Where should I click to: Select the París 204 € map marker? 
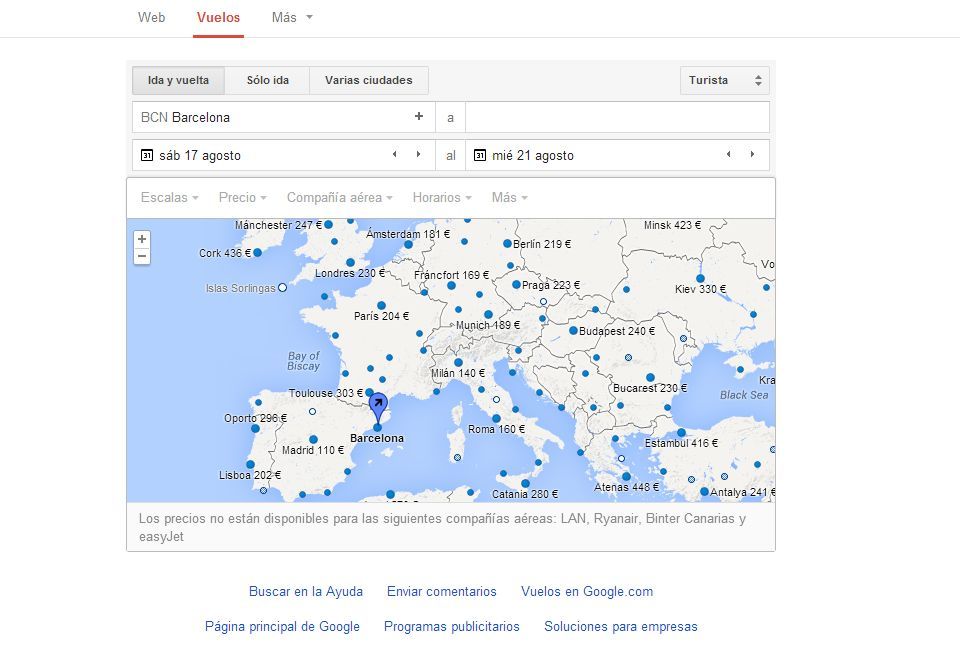tap(381, 305)
